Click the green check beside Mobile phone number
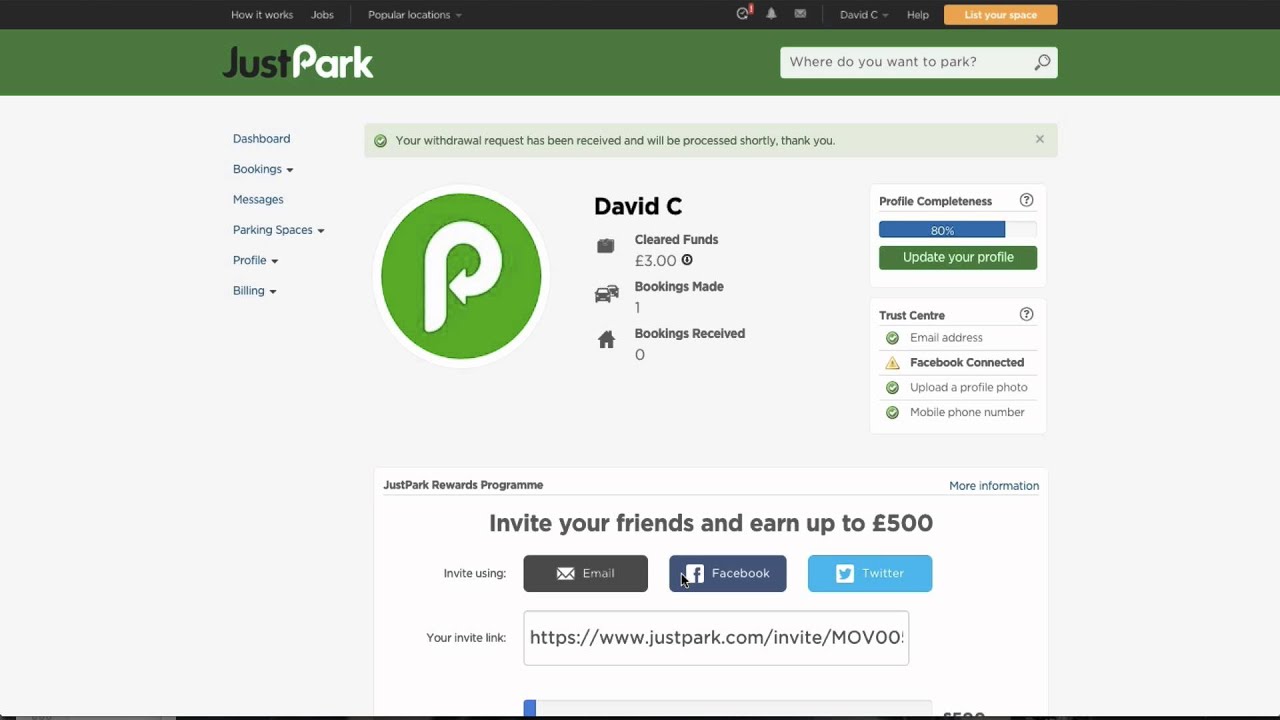Image resolution: width=1280 pixels, height=720 pixels. click(892, 413)
